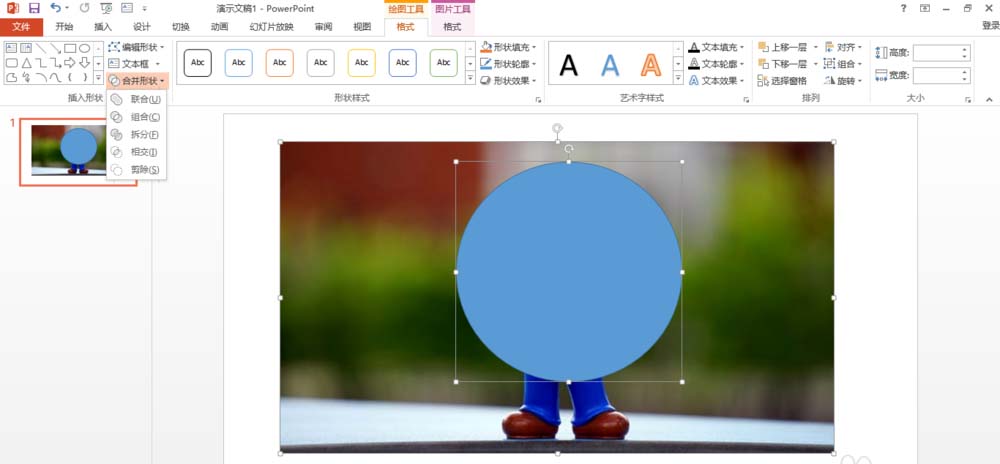
Task: Click the rotation handle above blue circle
Action: [569, 149]
